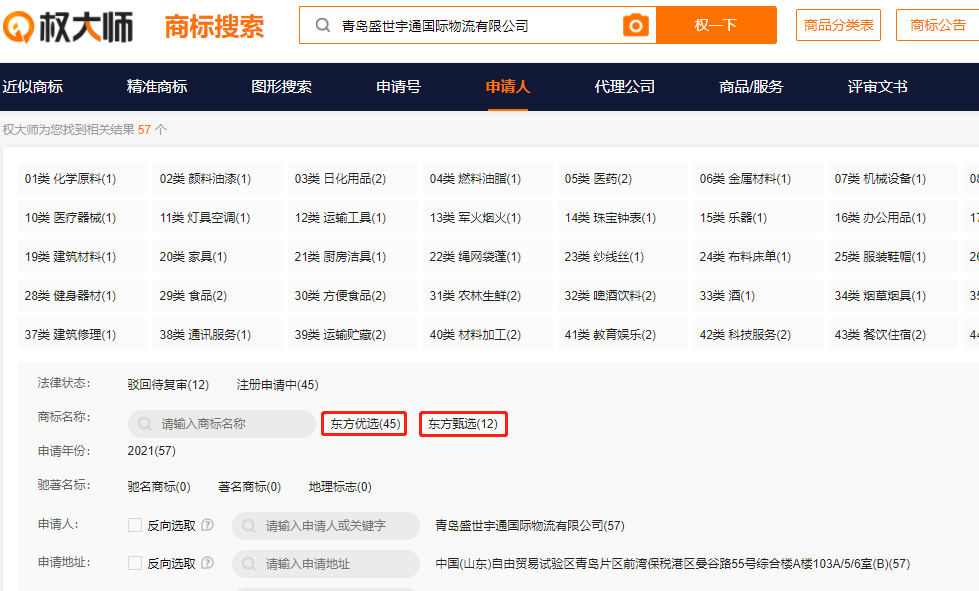The image size is (979, 591).
Task: Open 代理公司 tab
Action: (x=624, y=87)
